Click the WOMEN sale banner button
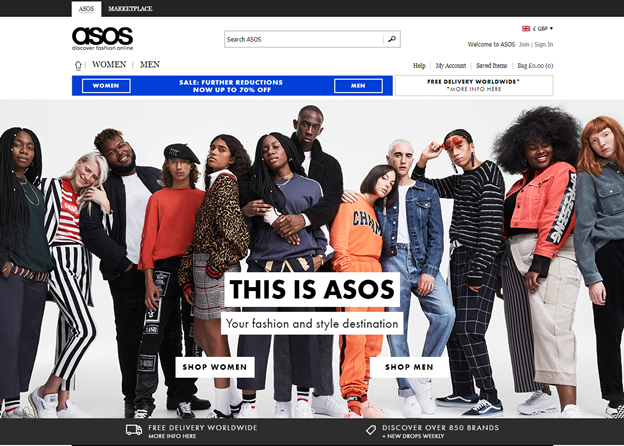 click(x=106, y=86)
